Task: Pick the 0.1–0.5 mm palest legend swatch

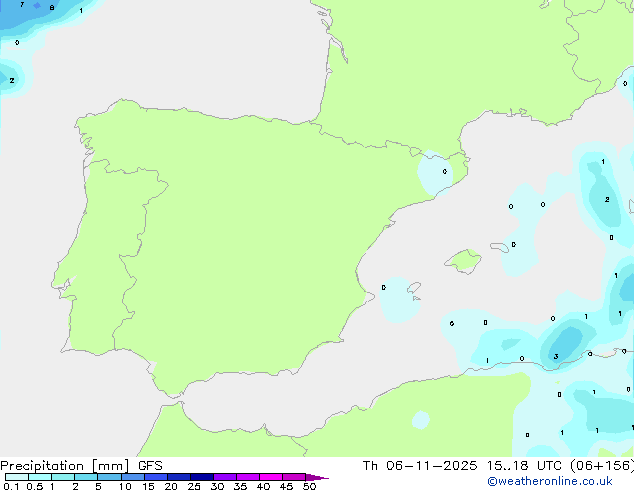Action: click(x=17, y=477)
